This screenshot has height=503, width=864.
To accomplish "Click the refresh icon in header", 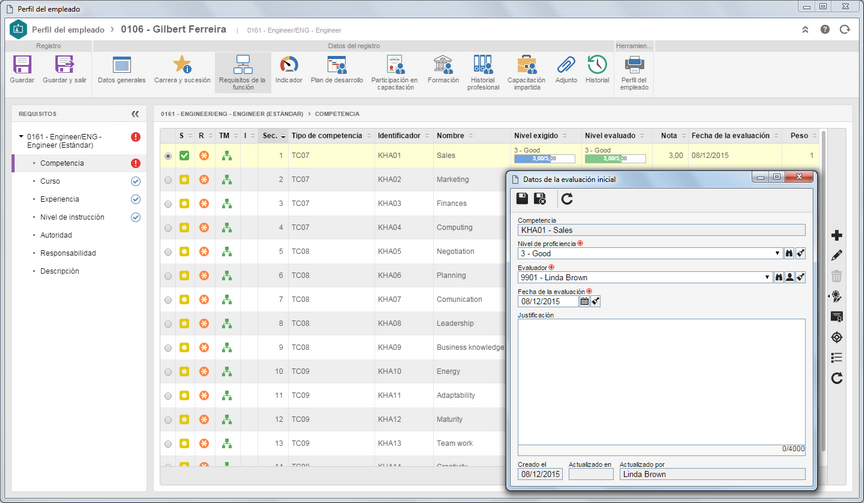I will coord(845,30).
